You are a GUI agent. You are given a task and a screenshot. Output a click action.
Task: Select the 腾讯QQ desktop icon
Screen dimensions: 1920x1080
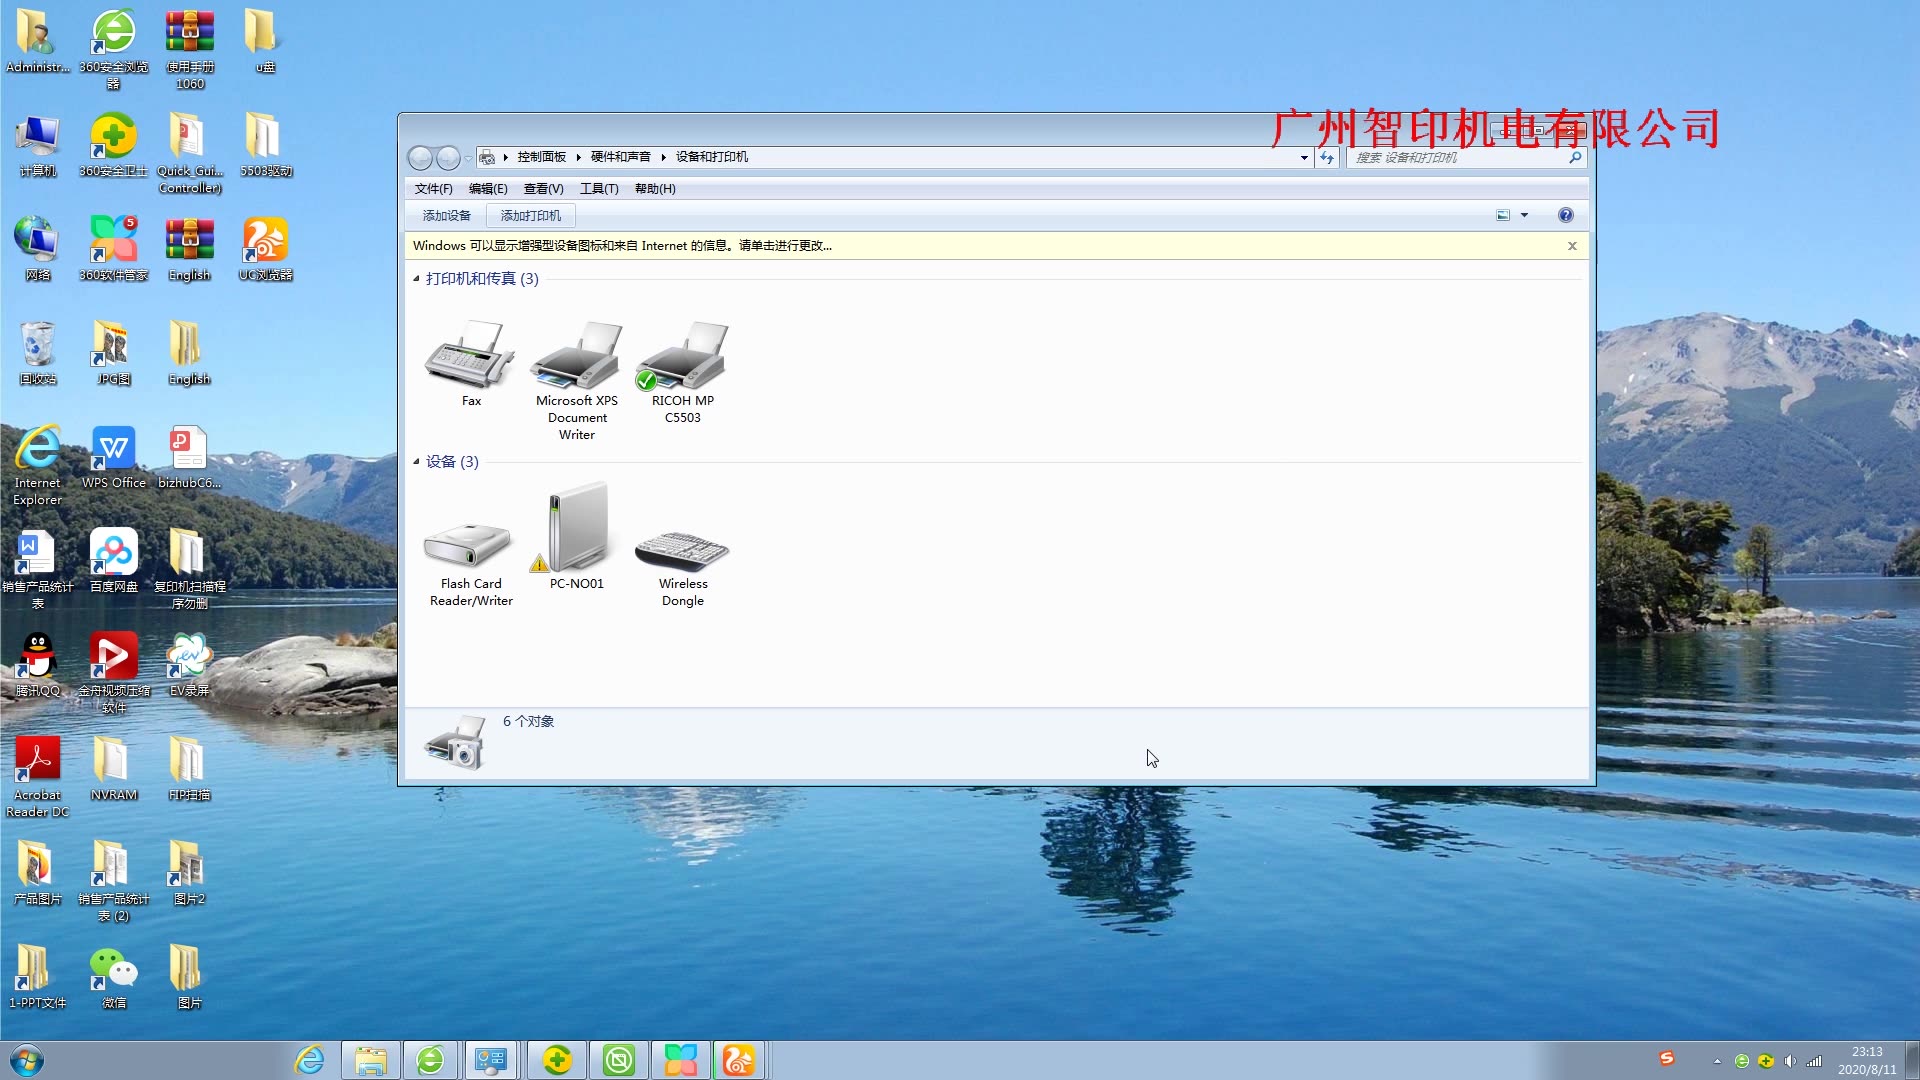(38, 664)
